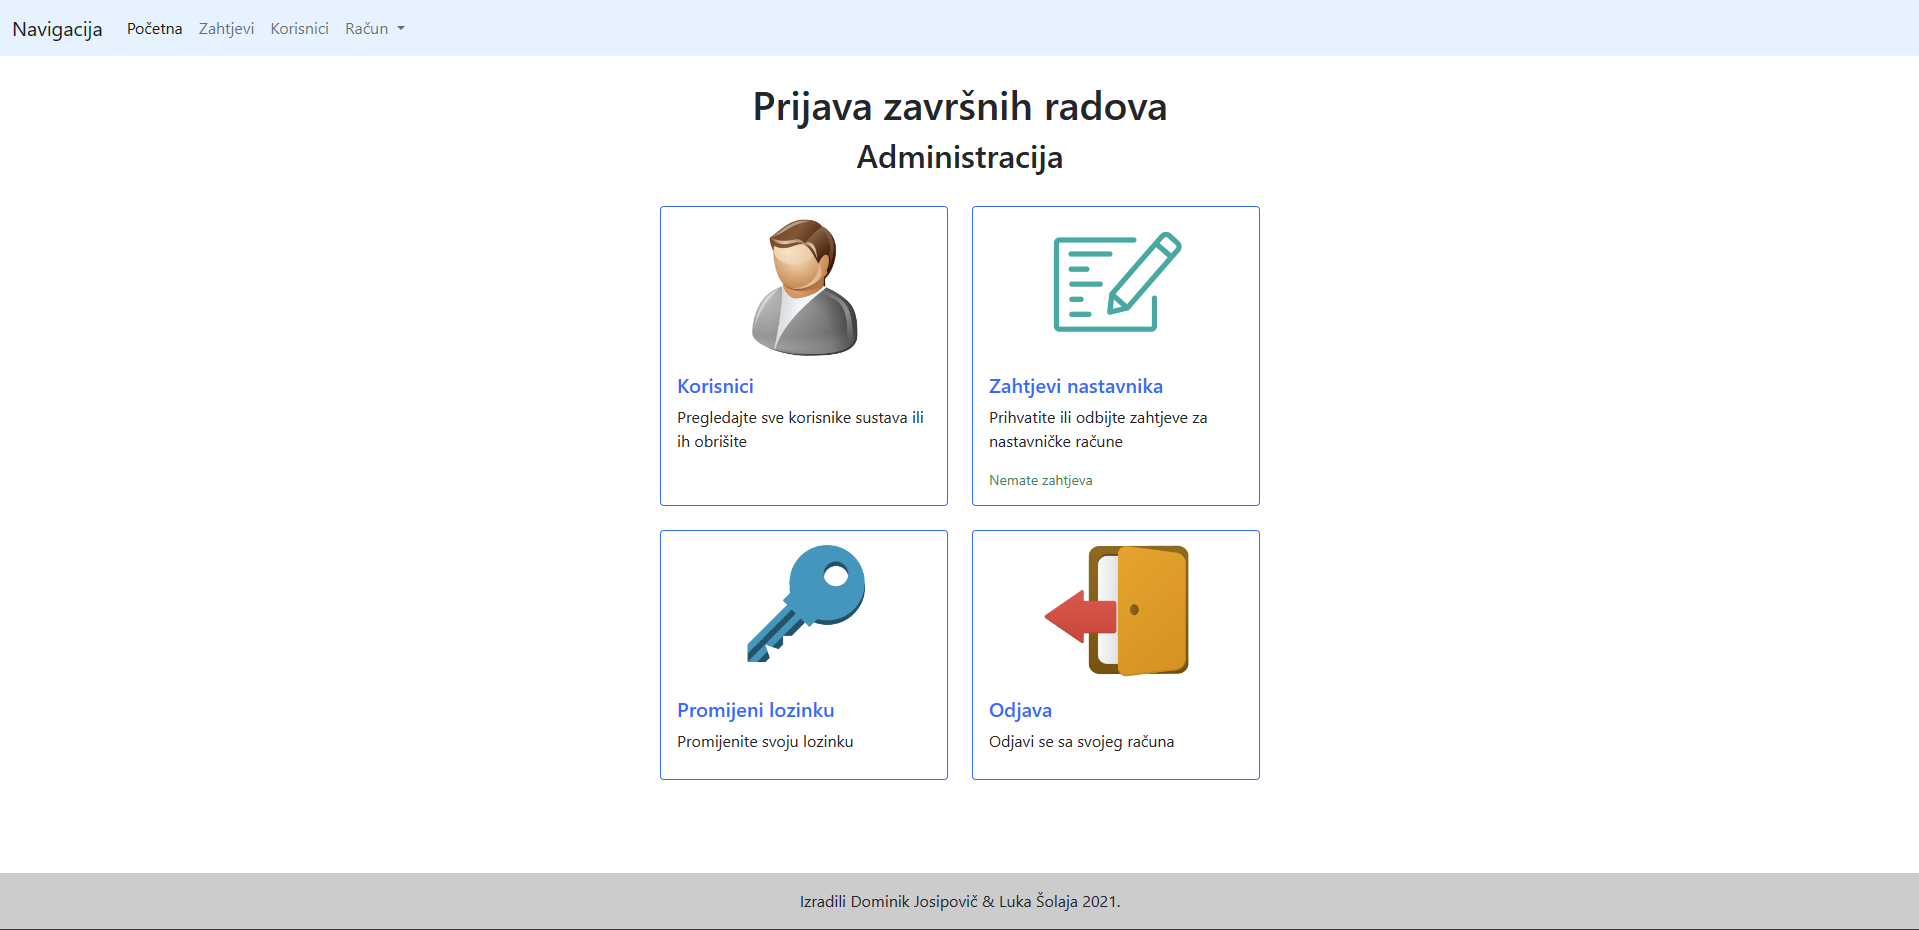This screenshot has width=1919, height=930.
Task: Expand the Račun dropdown menu
Action: (374, 28)
